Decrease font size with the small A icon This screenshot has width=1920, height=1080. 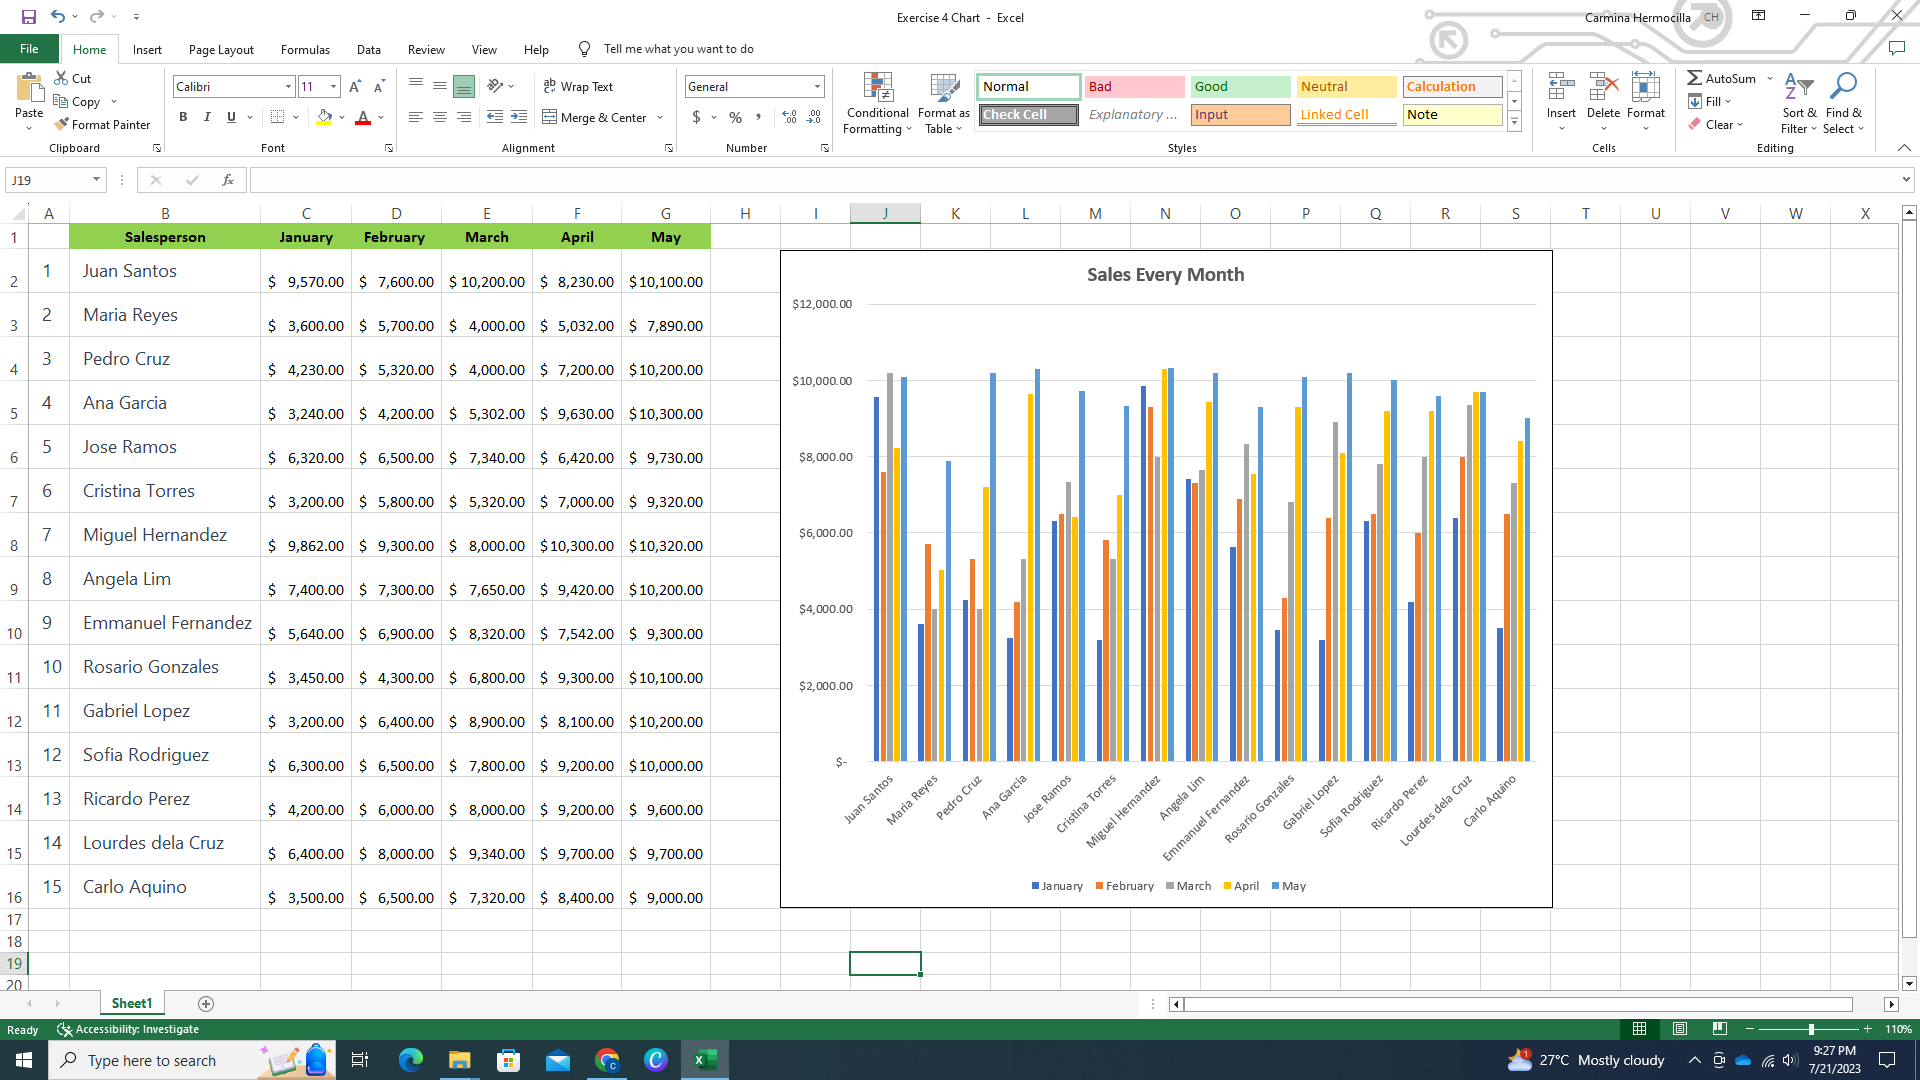[379, 87]
